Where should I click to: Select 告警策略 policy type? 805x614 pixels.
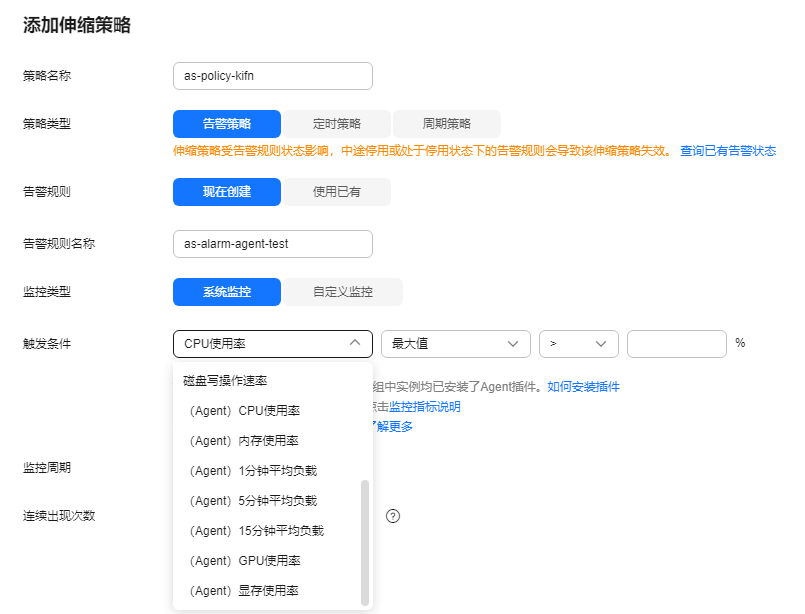(227, 124)
